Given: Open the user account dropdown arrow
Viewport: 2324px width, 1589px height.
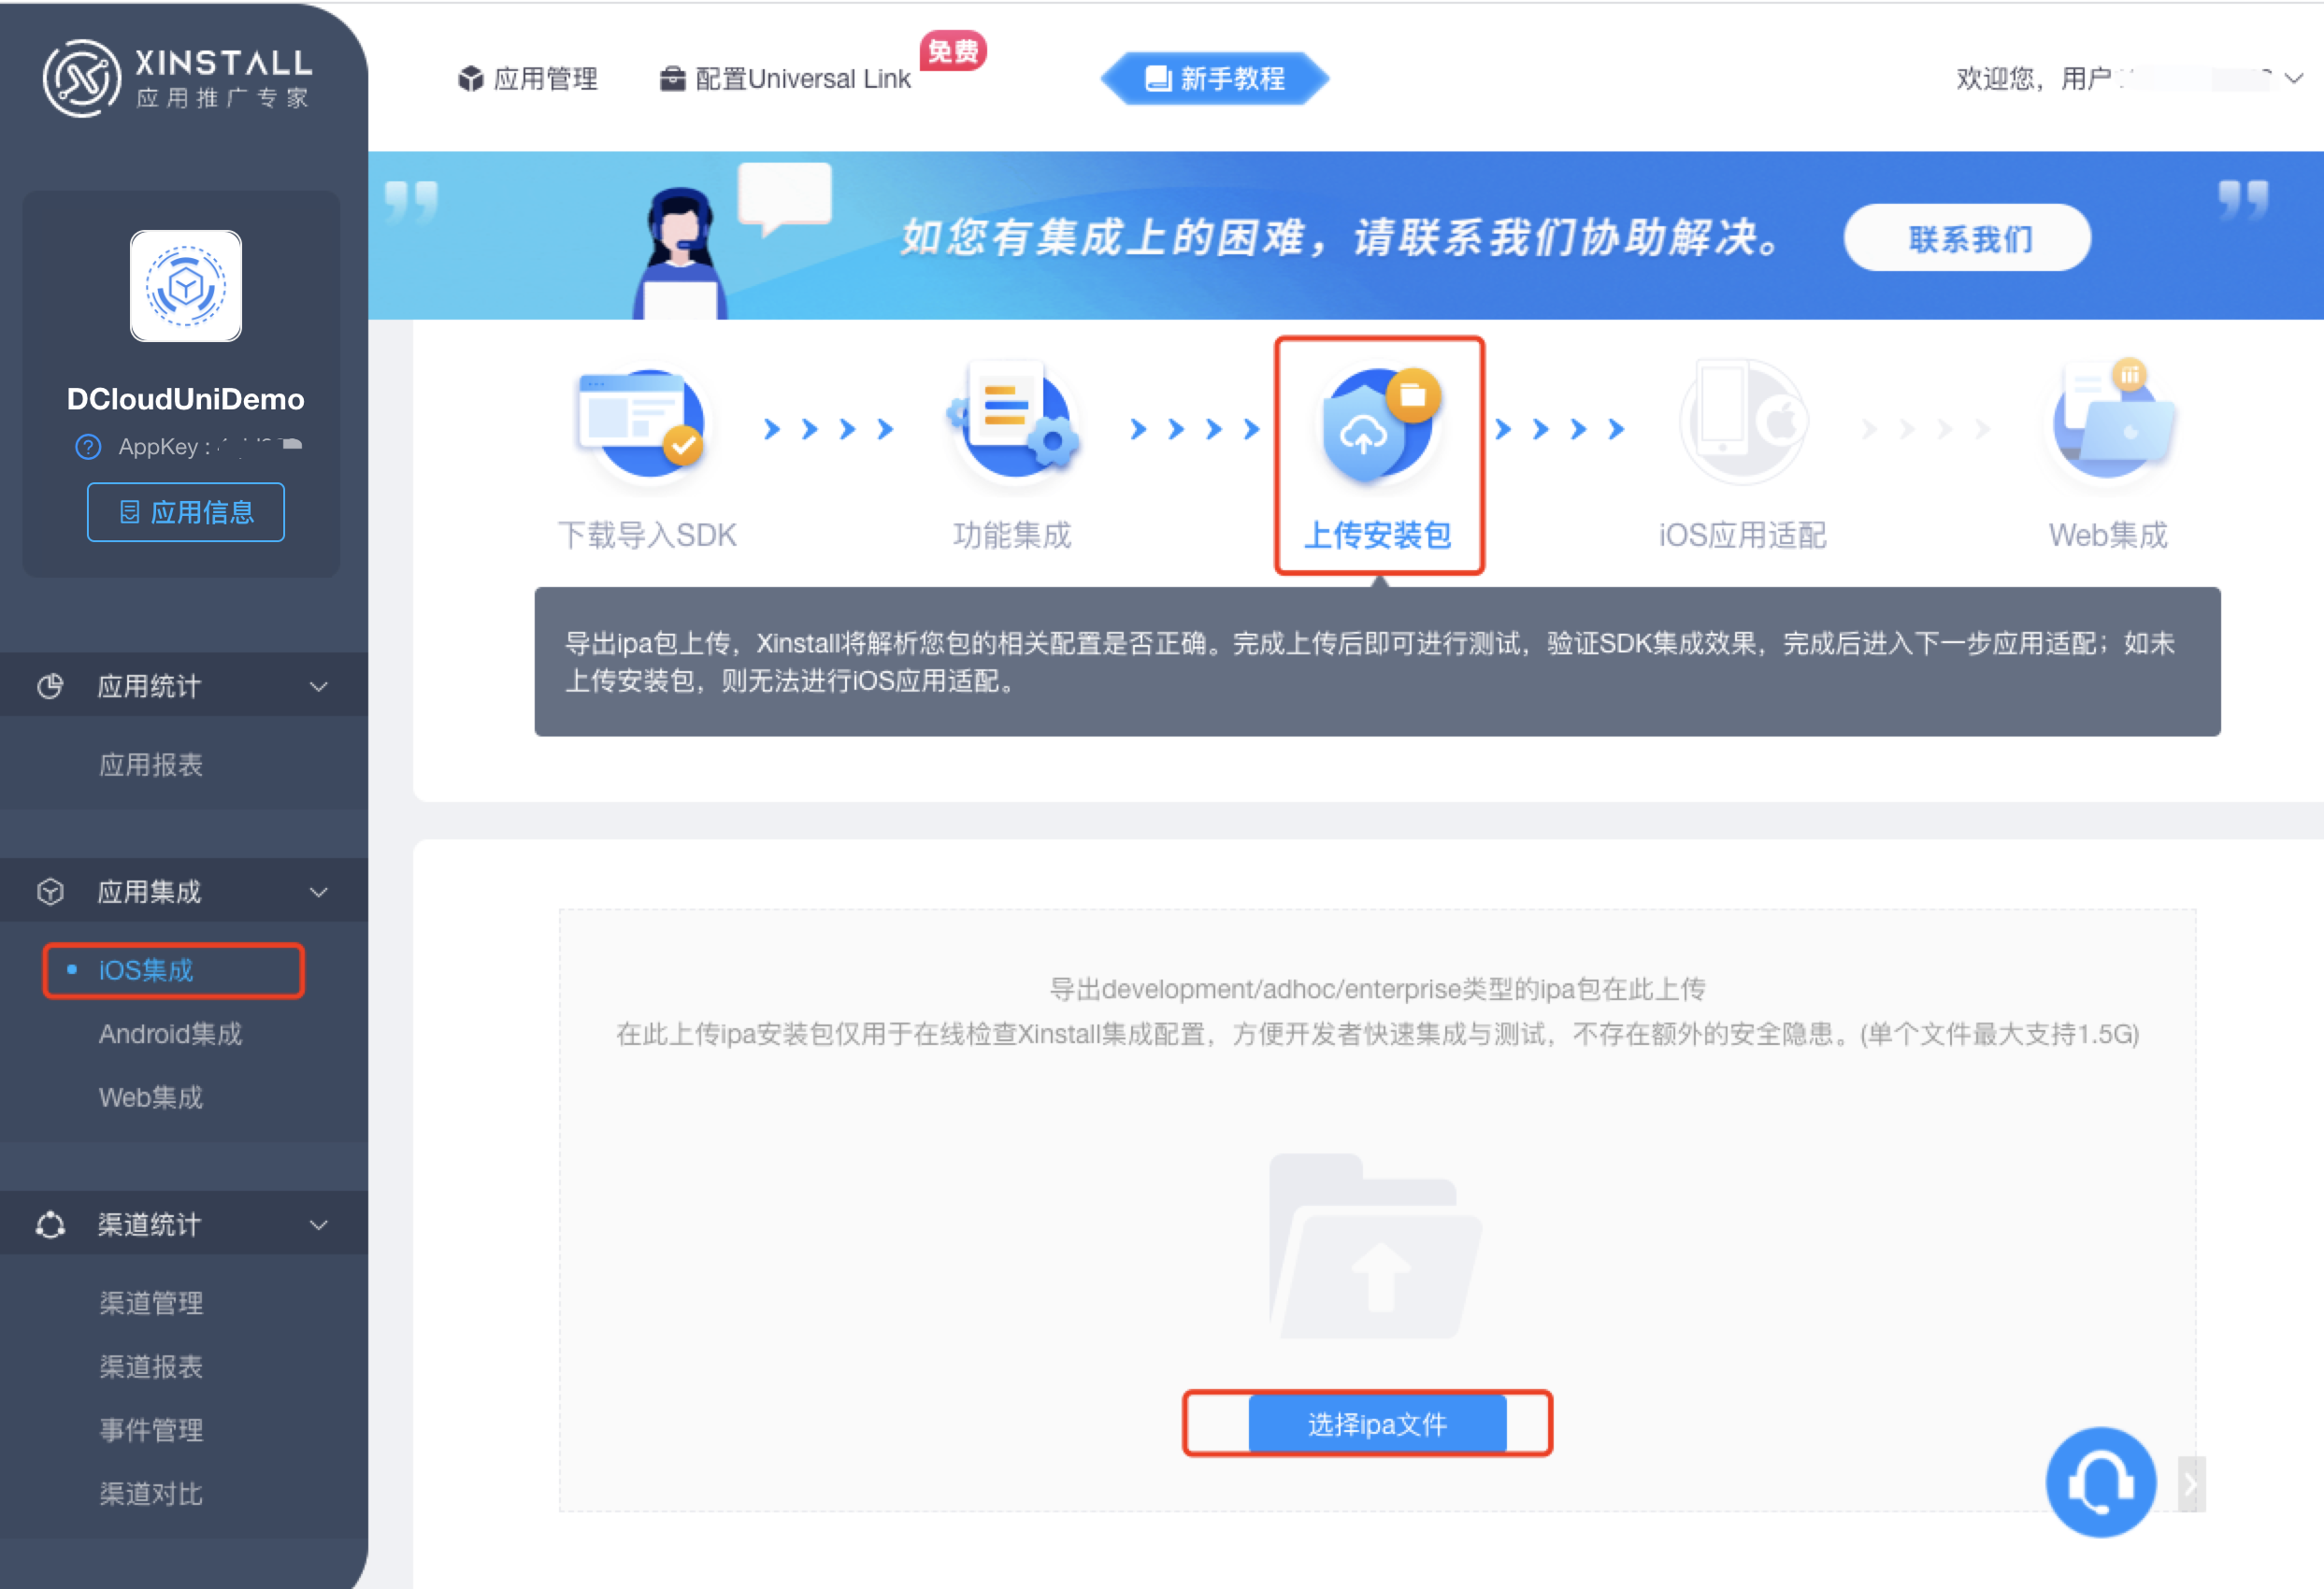Looking at the screenshot, I should pos(2294,78).
